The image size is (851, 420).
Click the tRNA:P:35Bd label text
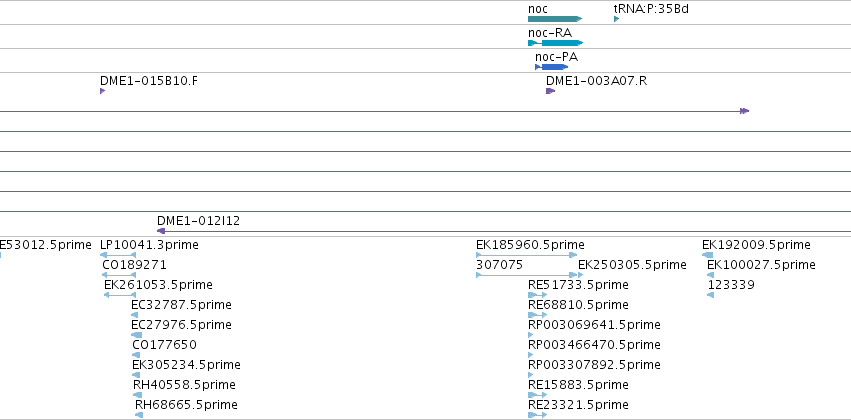click(x=651, y=9)
